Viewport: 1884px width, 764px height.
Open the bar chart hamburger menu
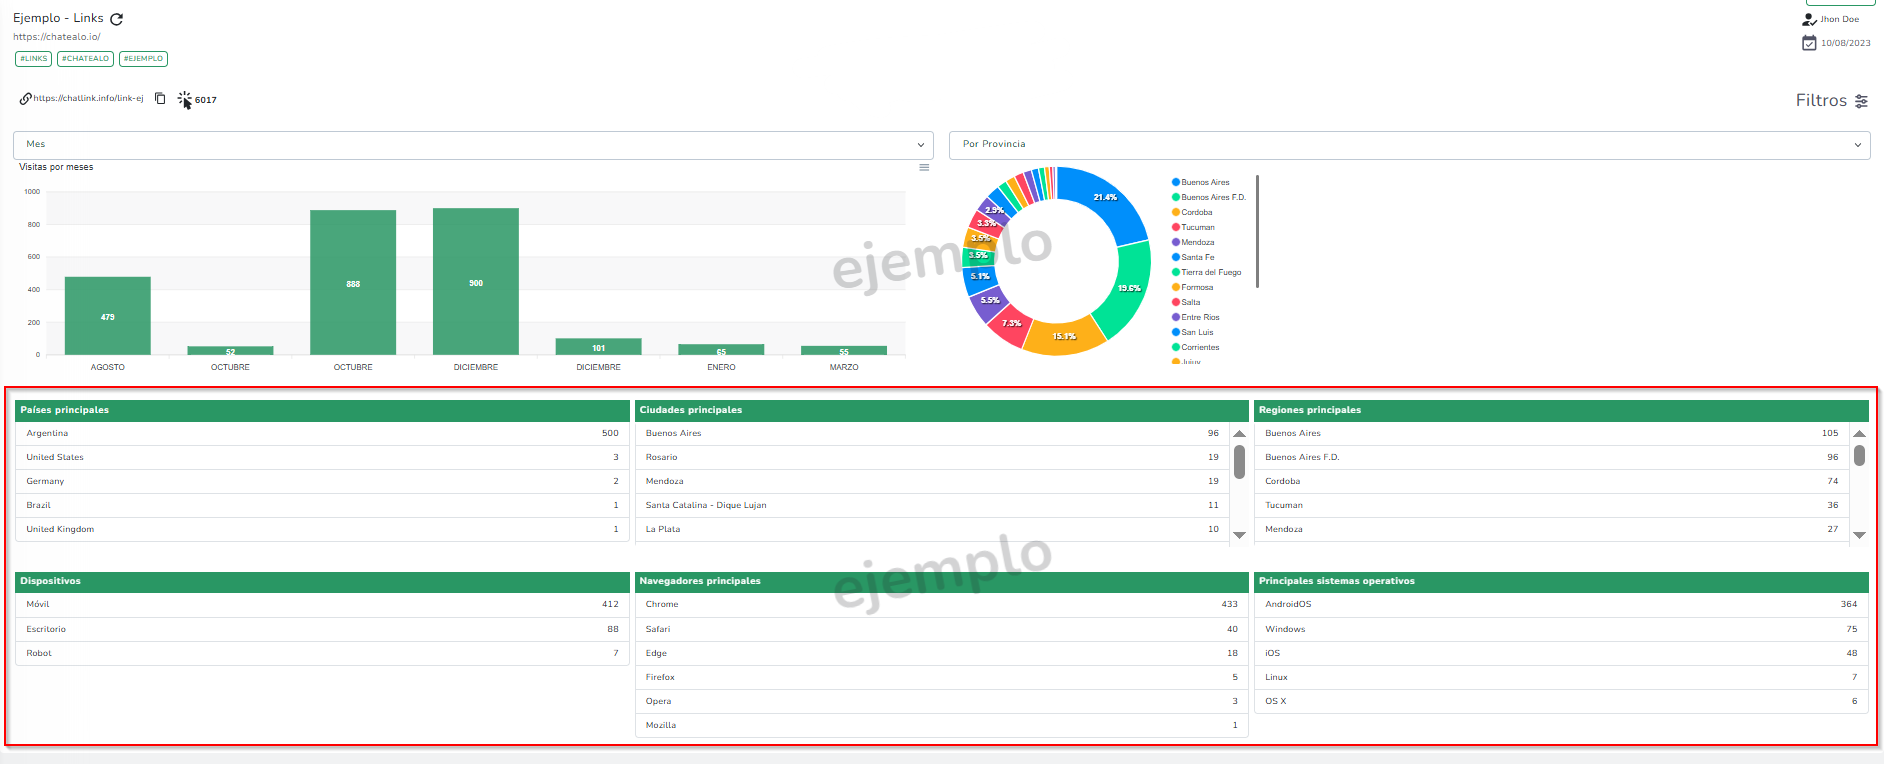pos(924,168)
